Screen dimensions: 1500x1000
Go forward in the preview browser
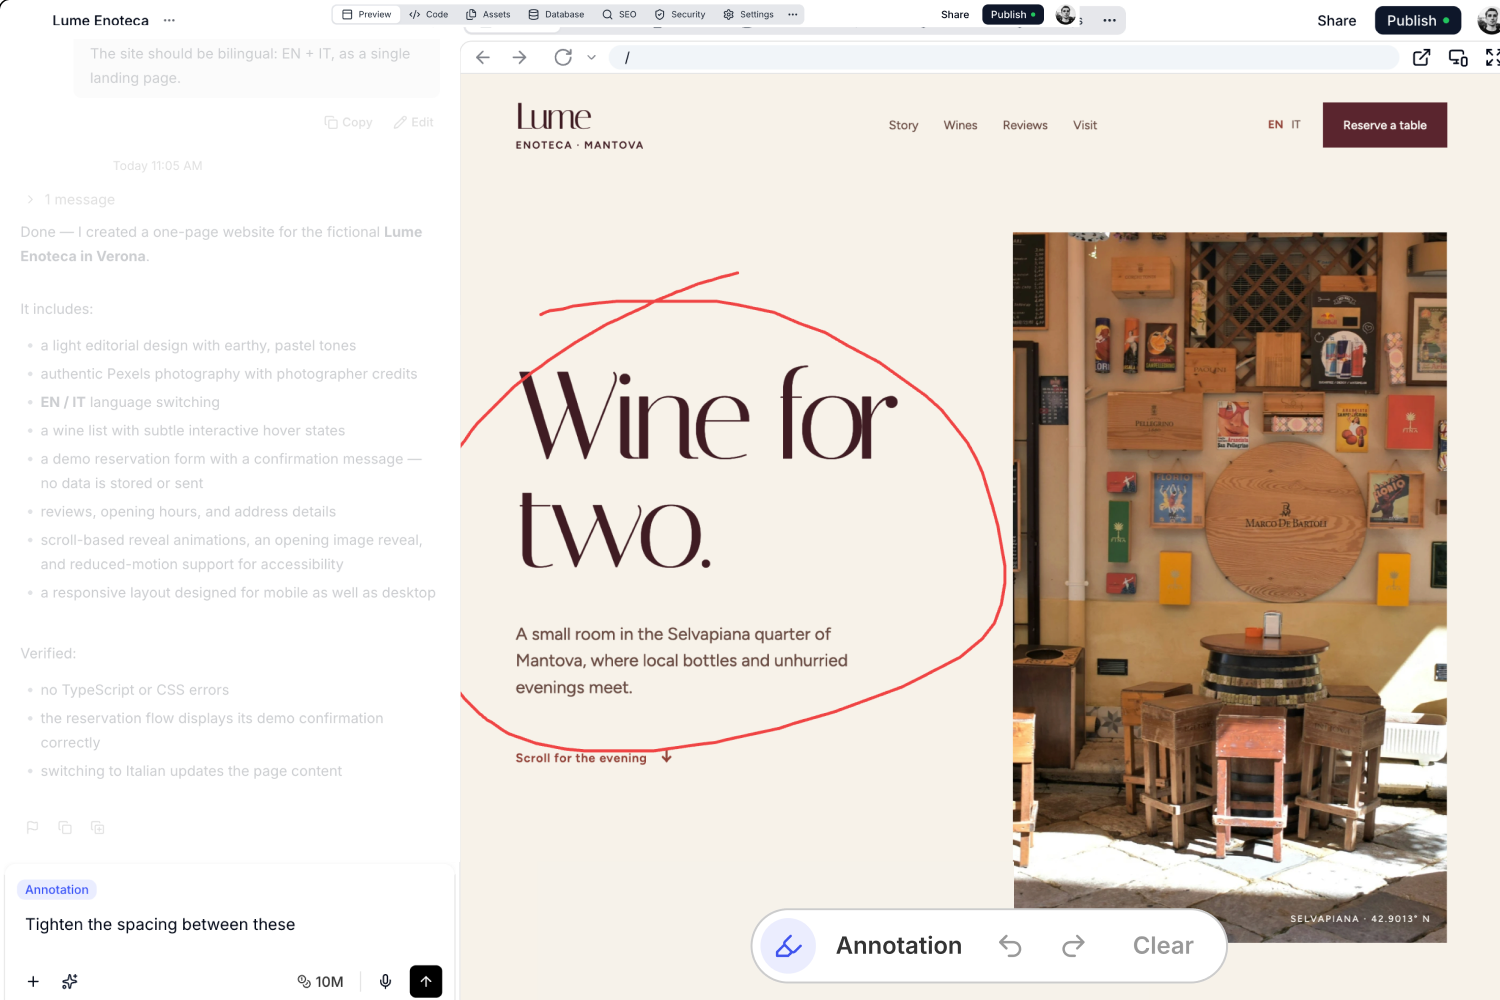click(x=519, y=58)
